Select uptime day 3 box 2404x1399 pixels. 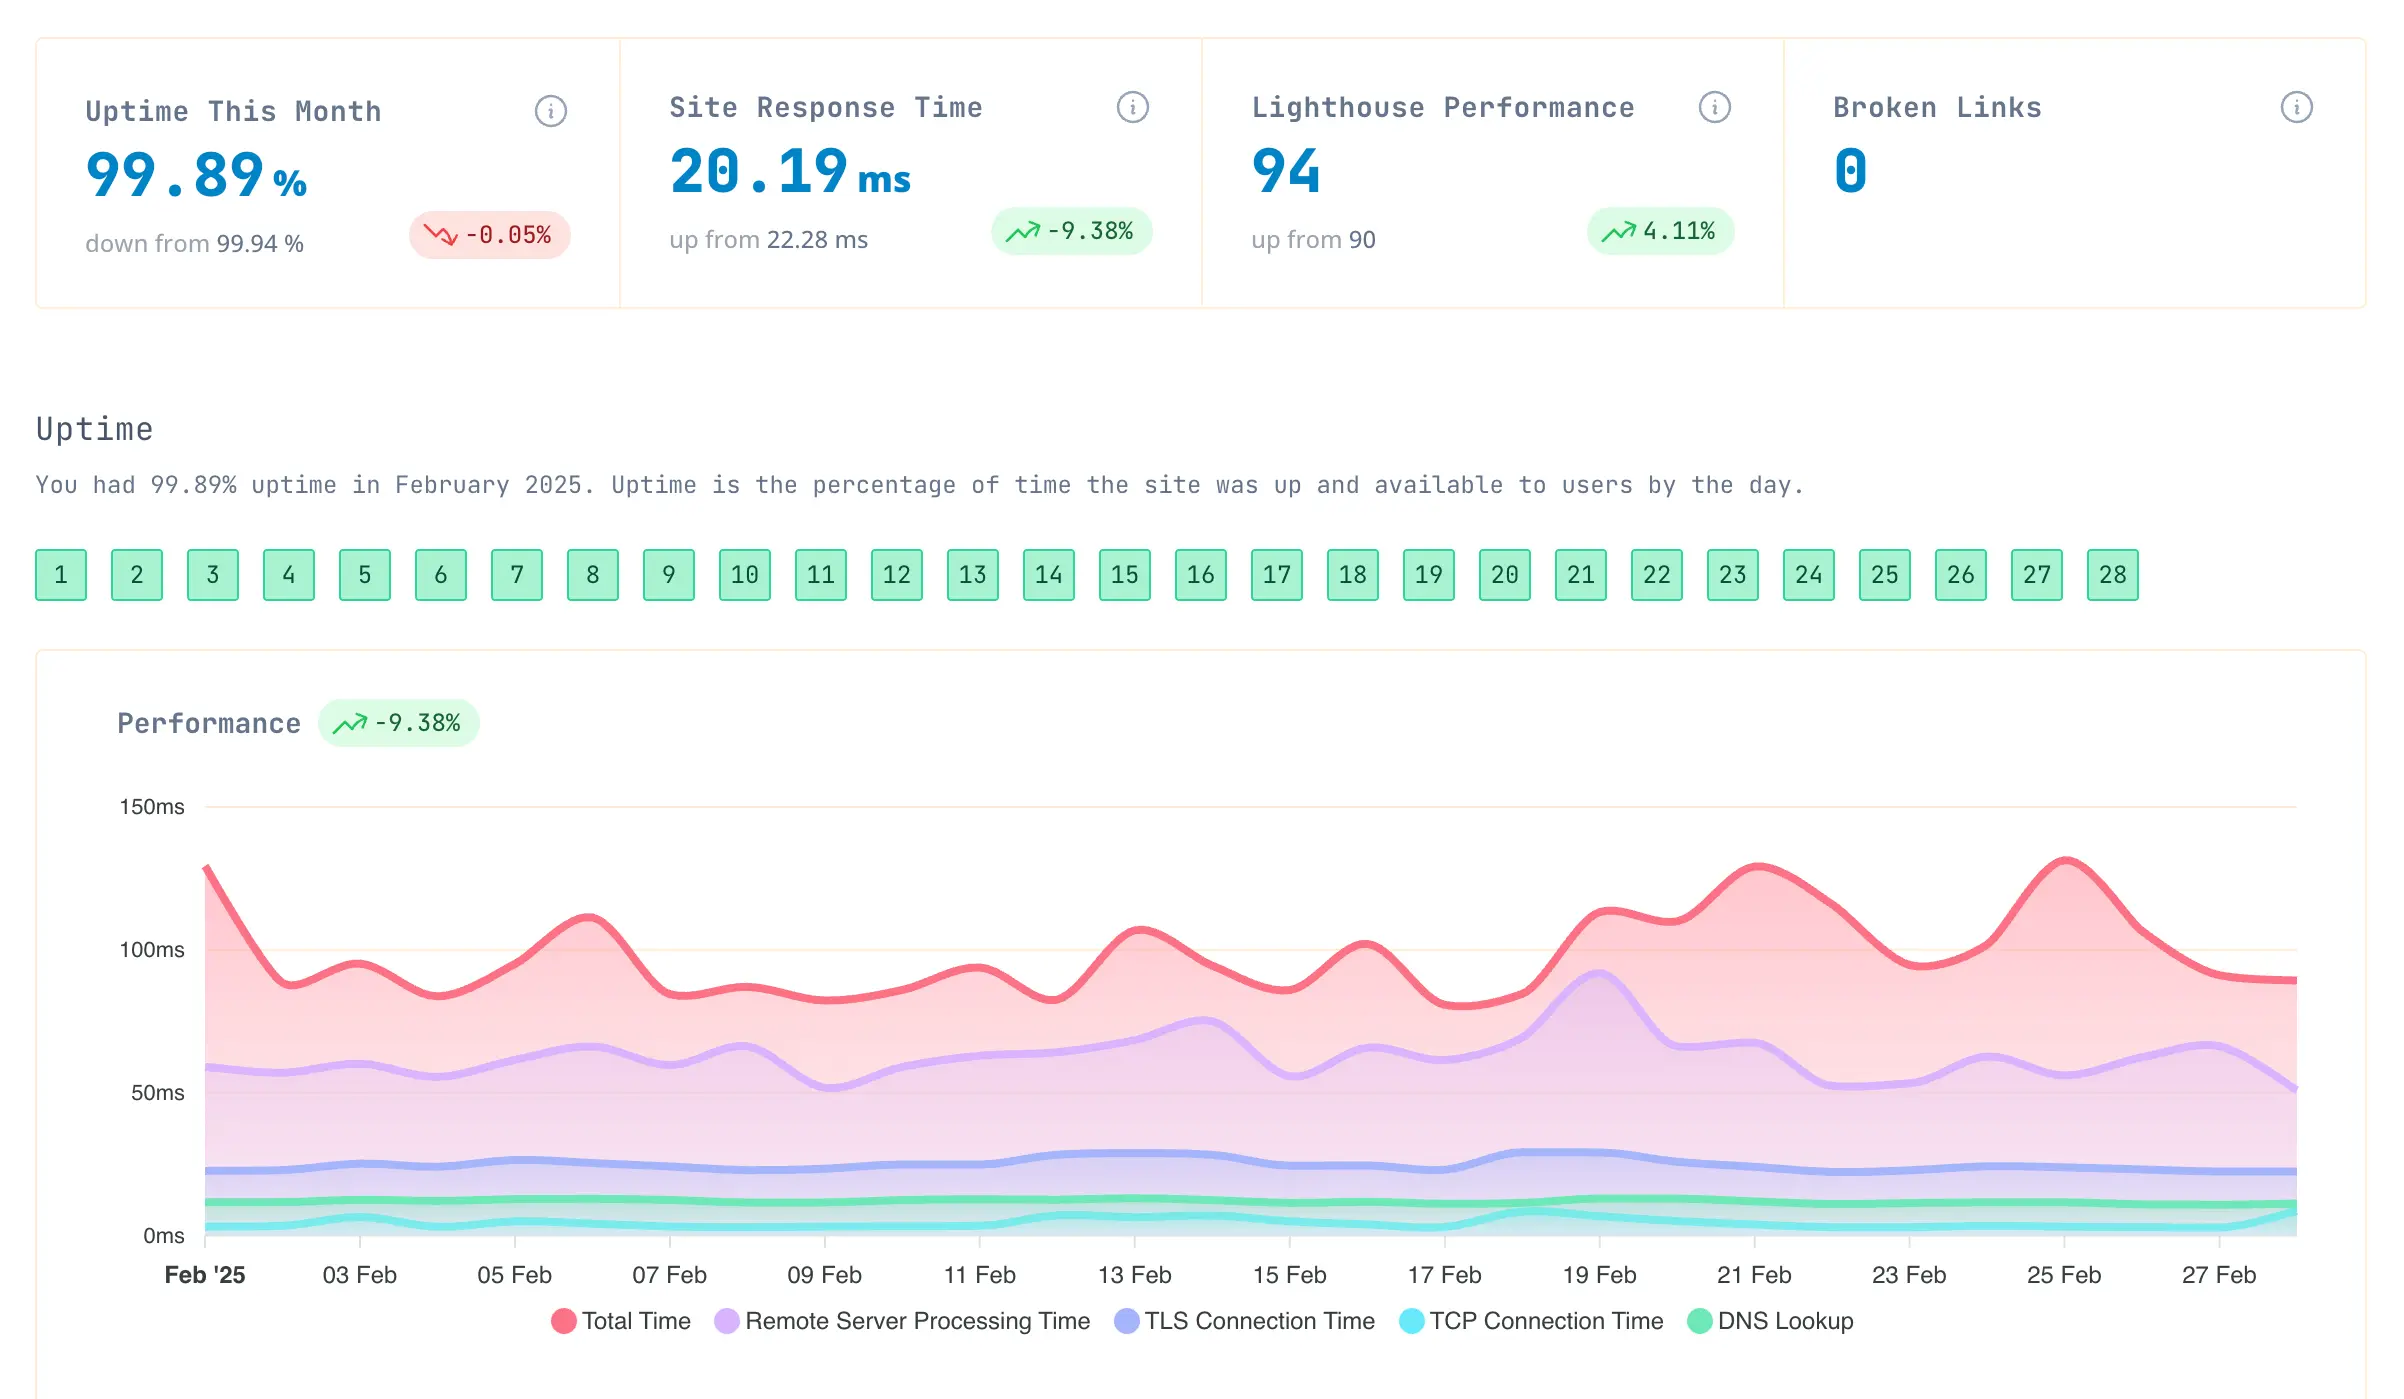(213, 575)
